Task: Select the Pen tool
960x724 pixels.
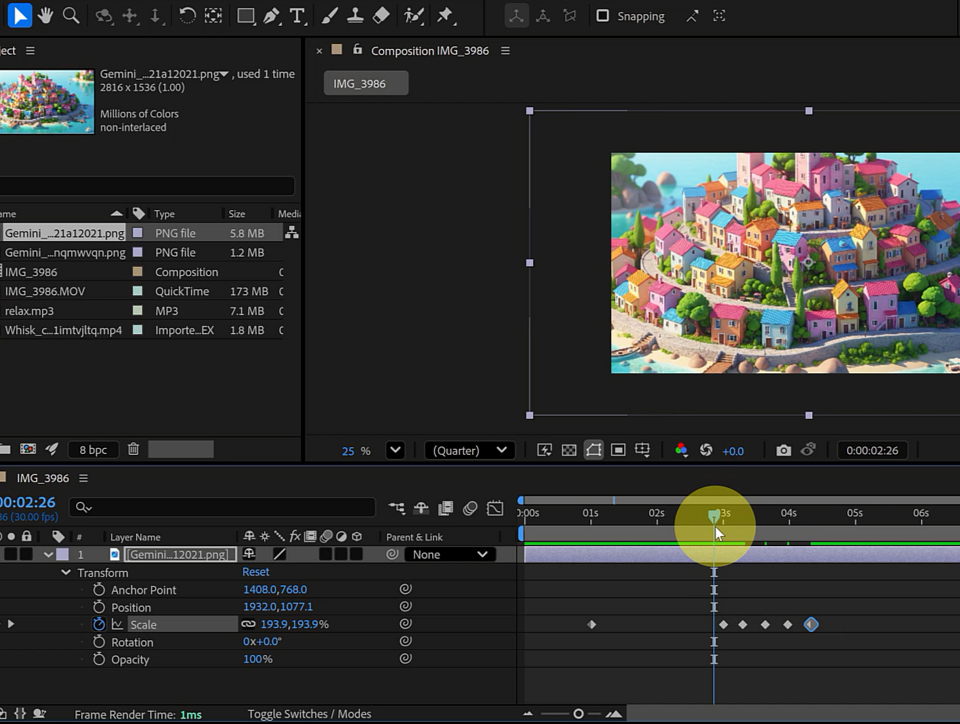Action: [272, 16]
